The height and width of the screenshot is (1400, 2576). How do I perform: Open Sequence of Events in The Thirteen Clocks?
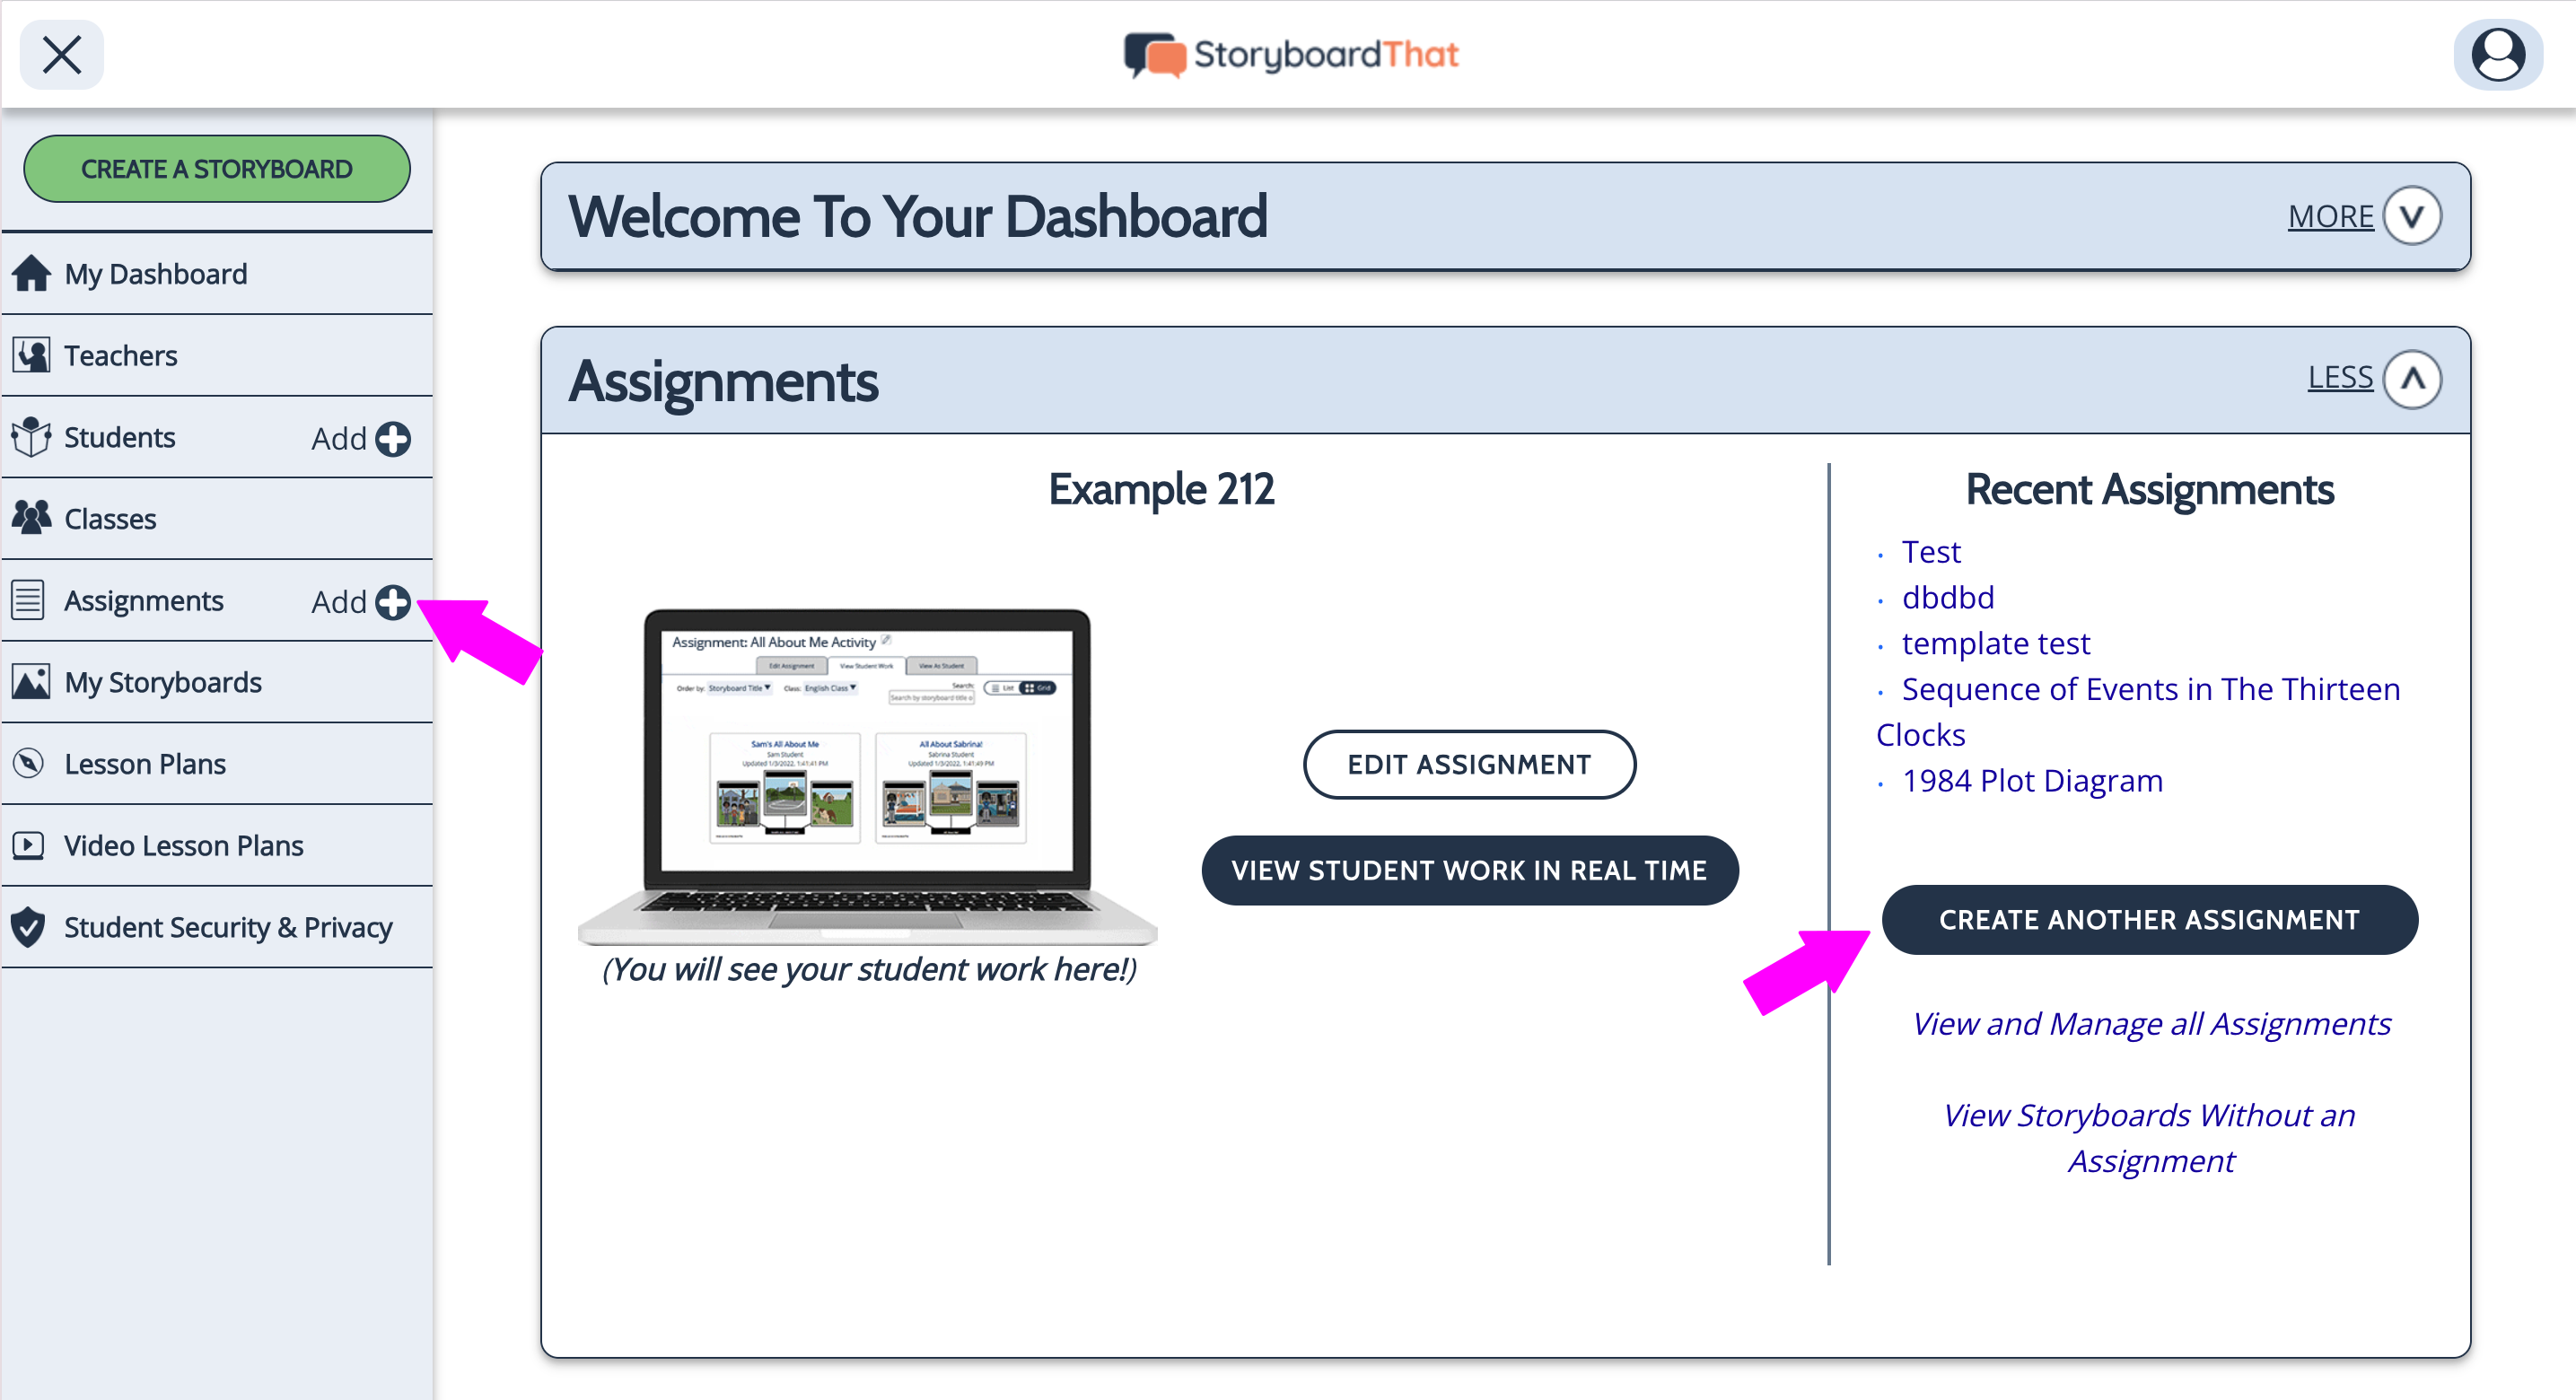2138,712
